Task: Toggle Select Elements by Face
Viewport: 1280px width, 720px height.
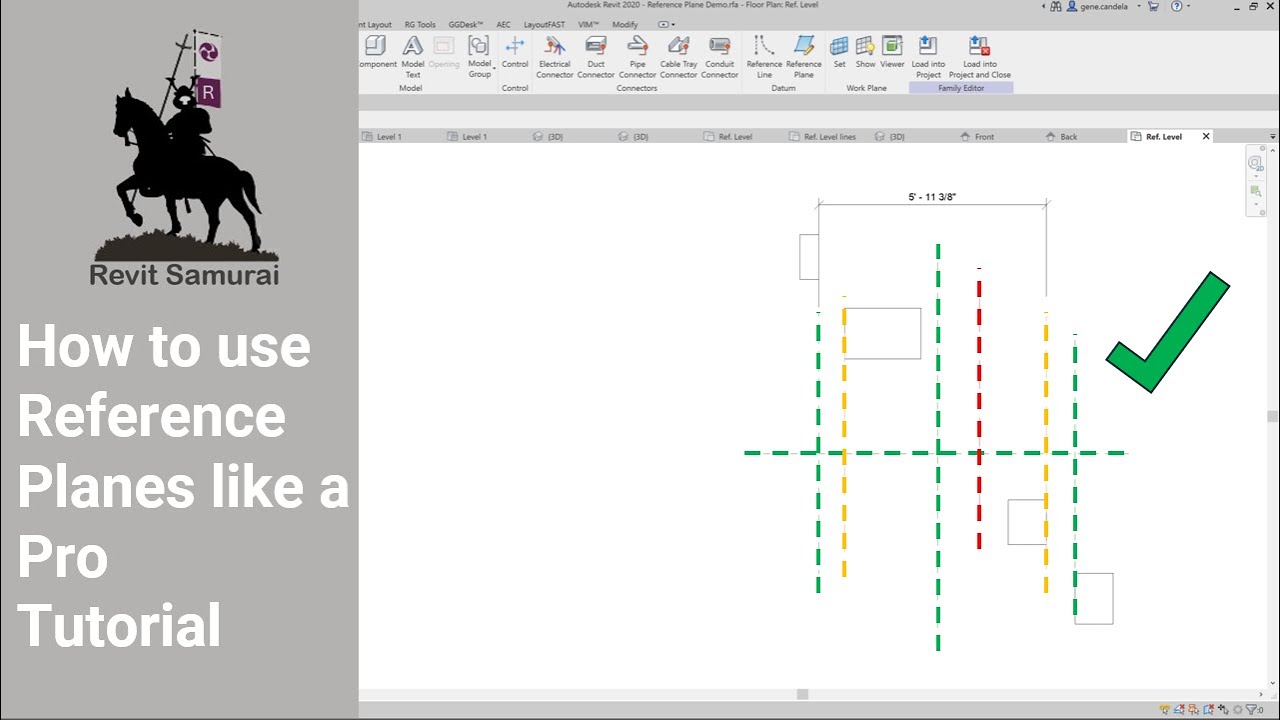Action: coord(1208,710)
